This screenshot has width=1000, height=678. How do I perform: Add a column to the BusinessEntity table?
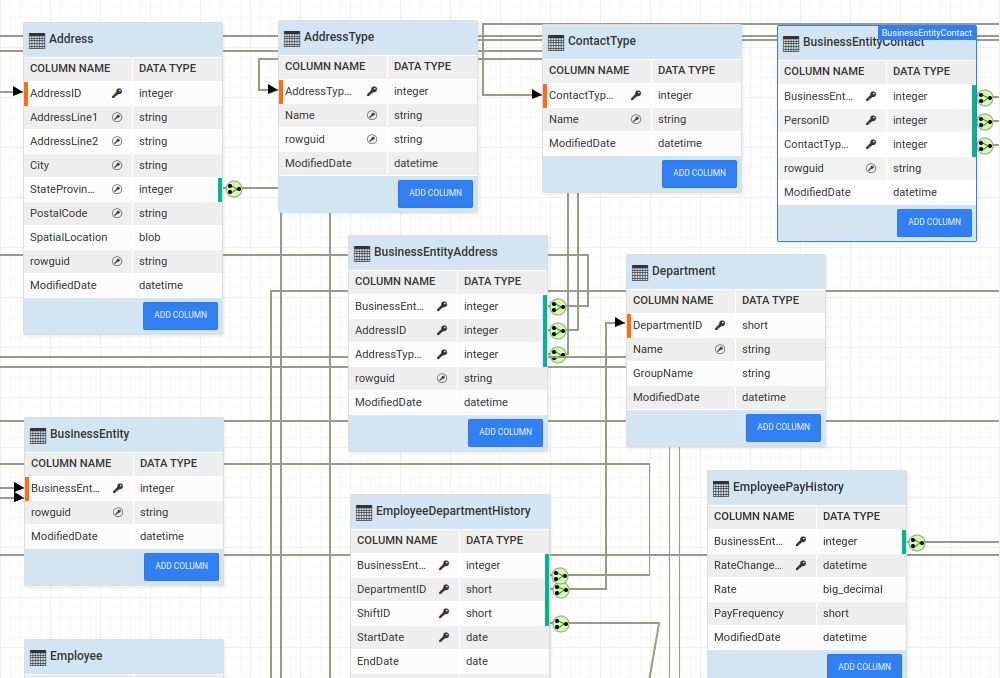tap(181, 566)
